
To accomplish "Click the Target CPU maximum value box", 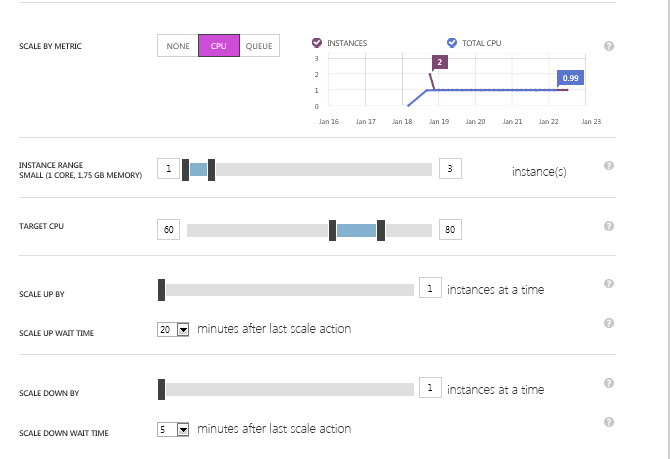I will (450, 230).
